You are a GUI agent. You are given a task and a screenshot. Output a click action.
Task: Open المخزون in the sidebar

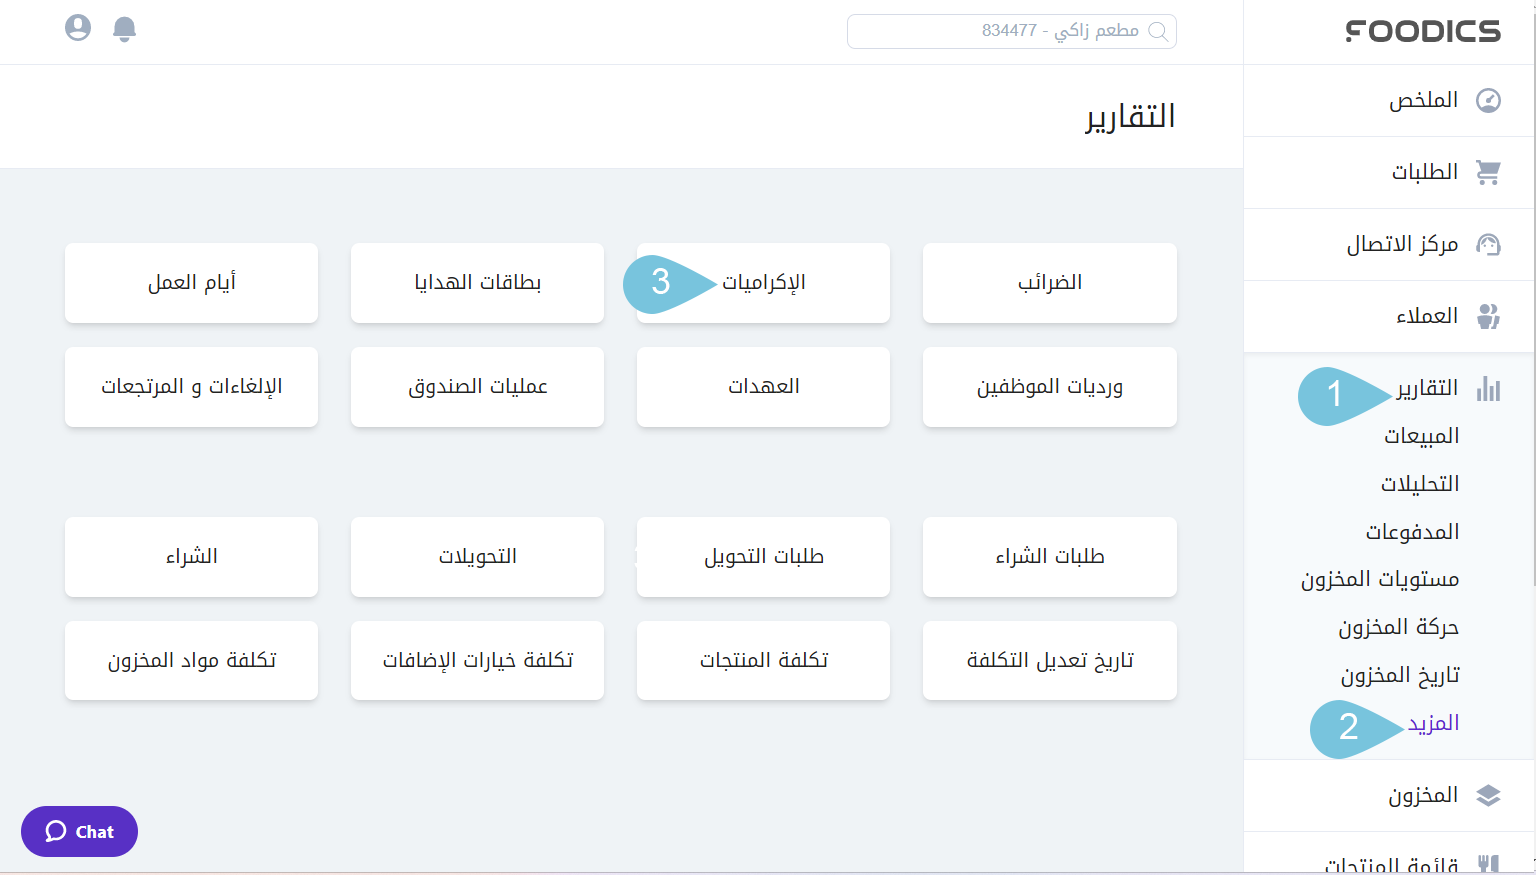tap(1390, 795)
